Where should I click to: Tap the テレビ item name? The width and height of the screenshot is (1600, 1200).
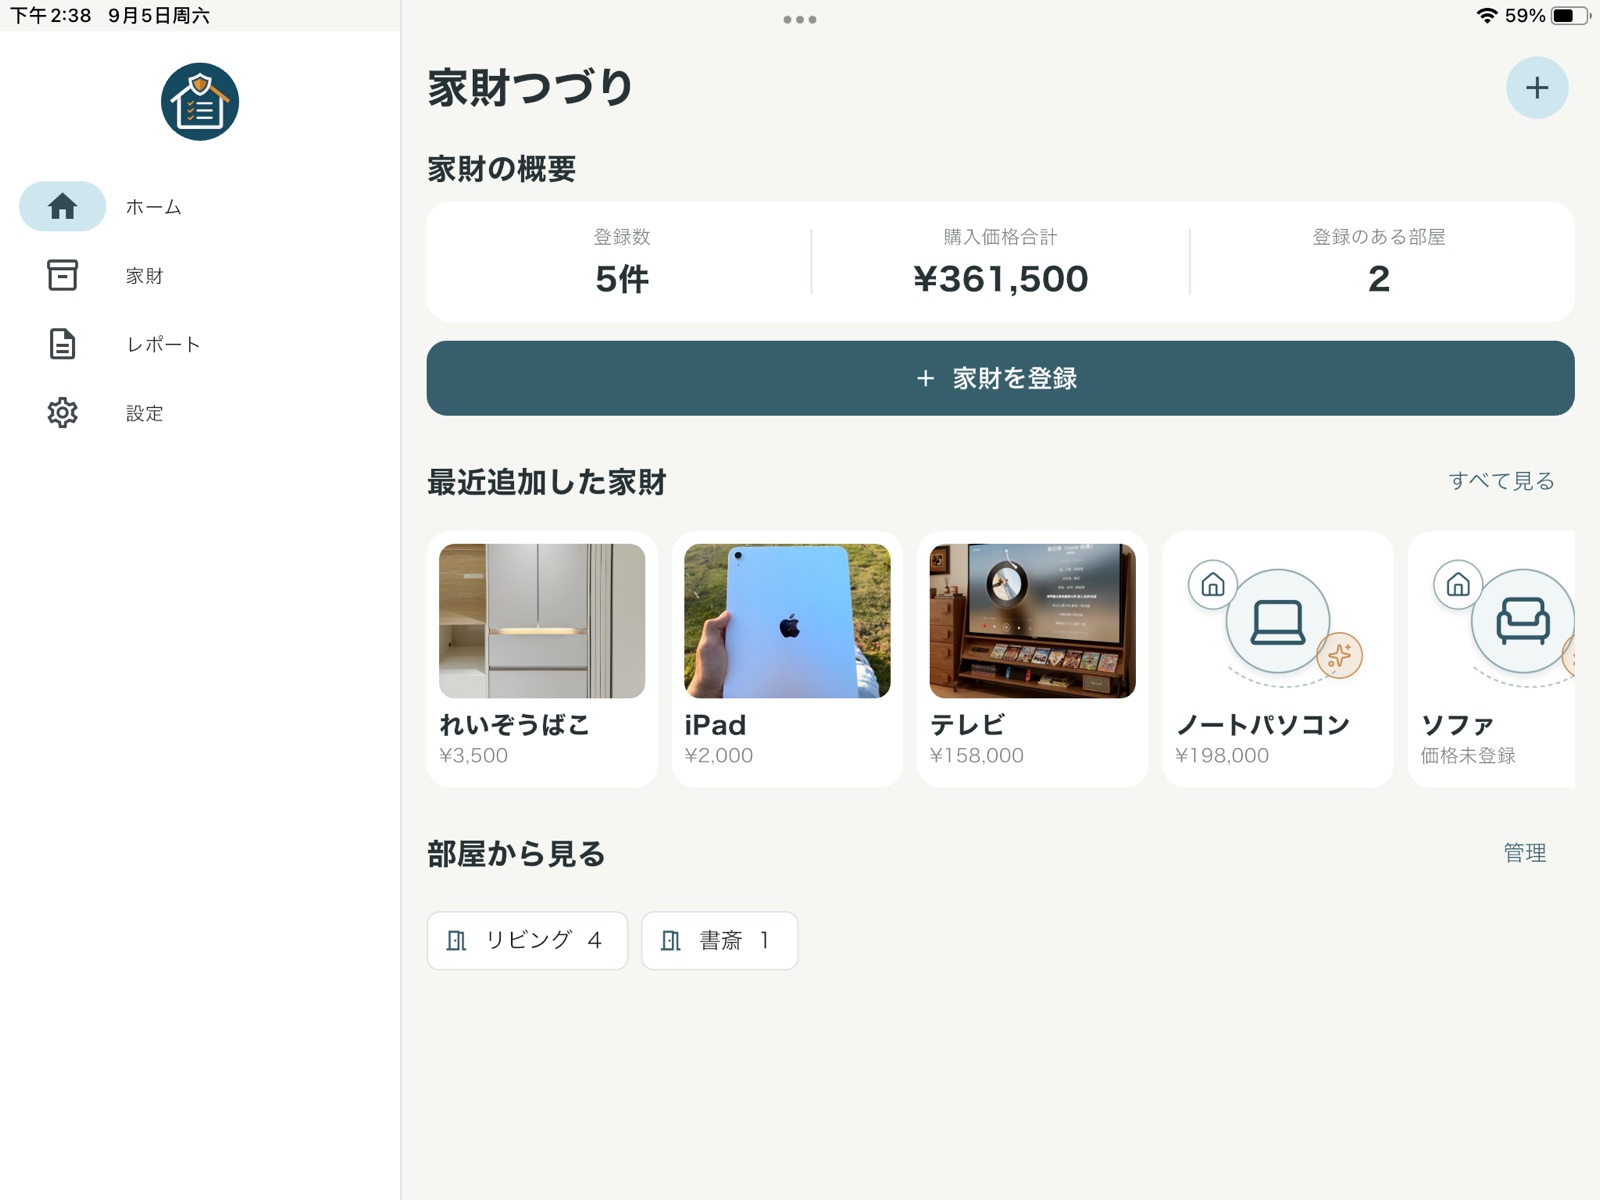[x=967, y=725]
